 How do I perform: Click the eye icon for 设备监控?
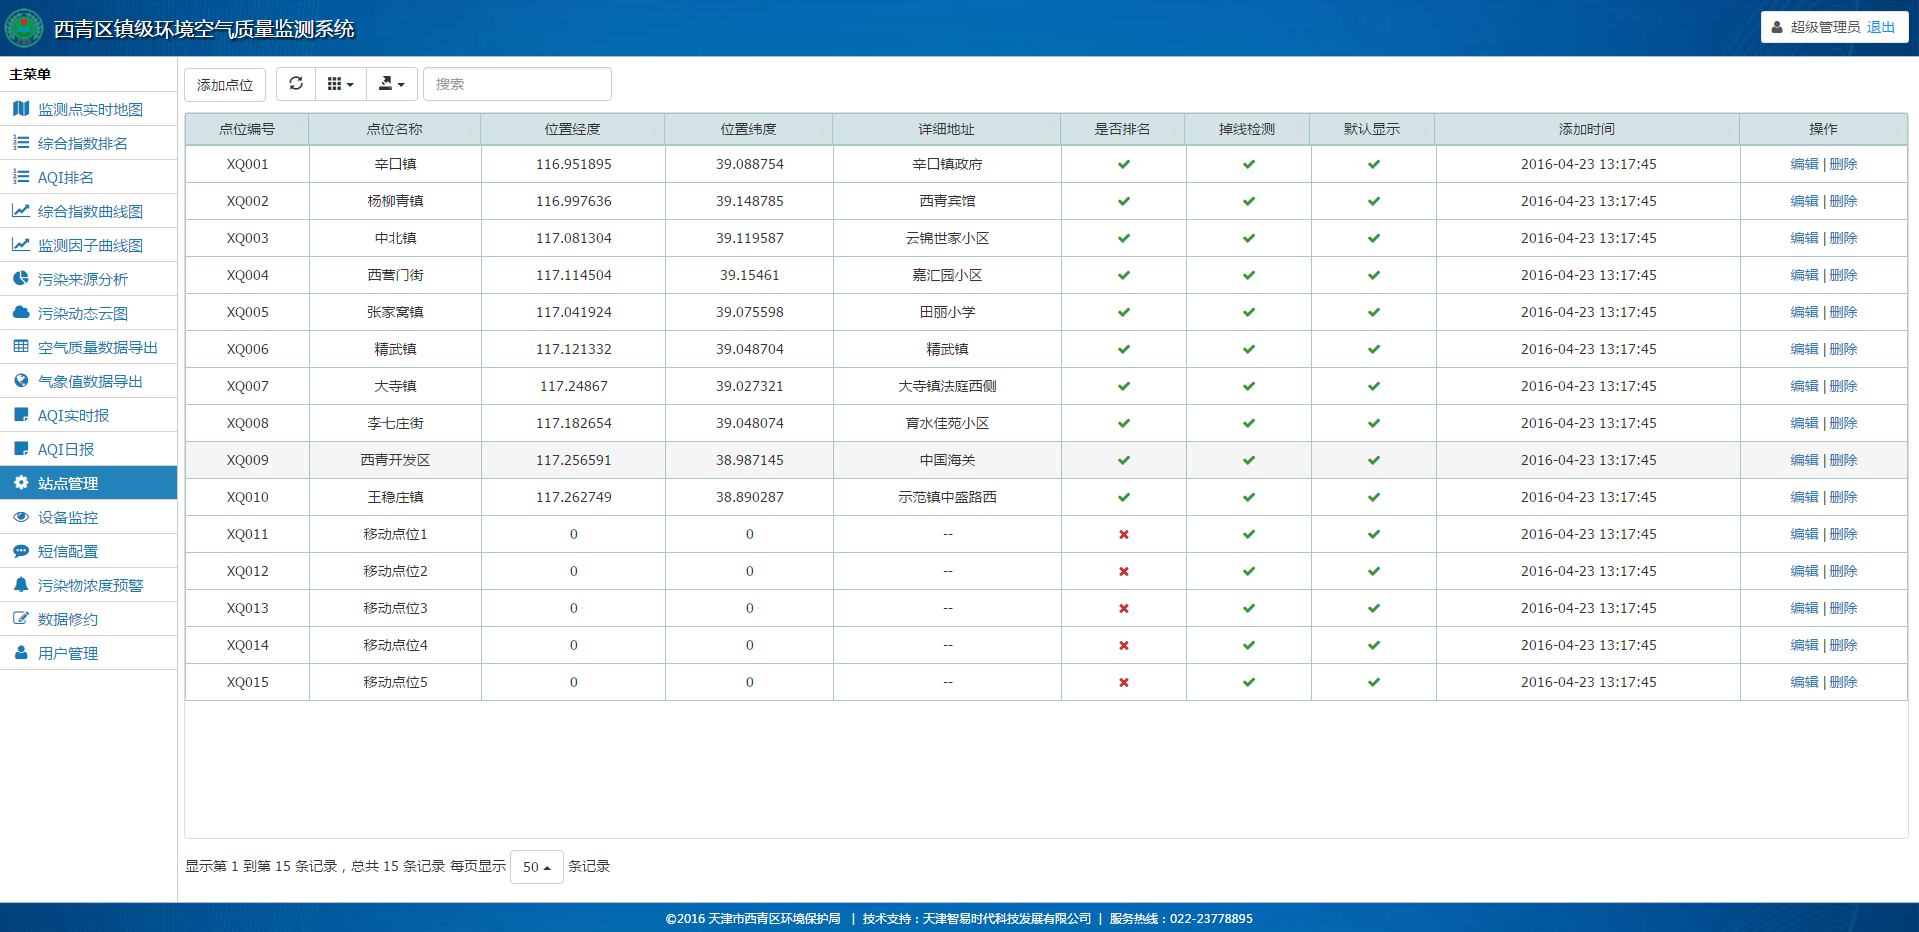click(21, 517)
